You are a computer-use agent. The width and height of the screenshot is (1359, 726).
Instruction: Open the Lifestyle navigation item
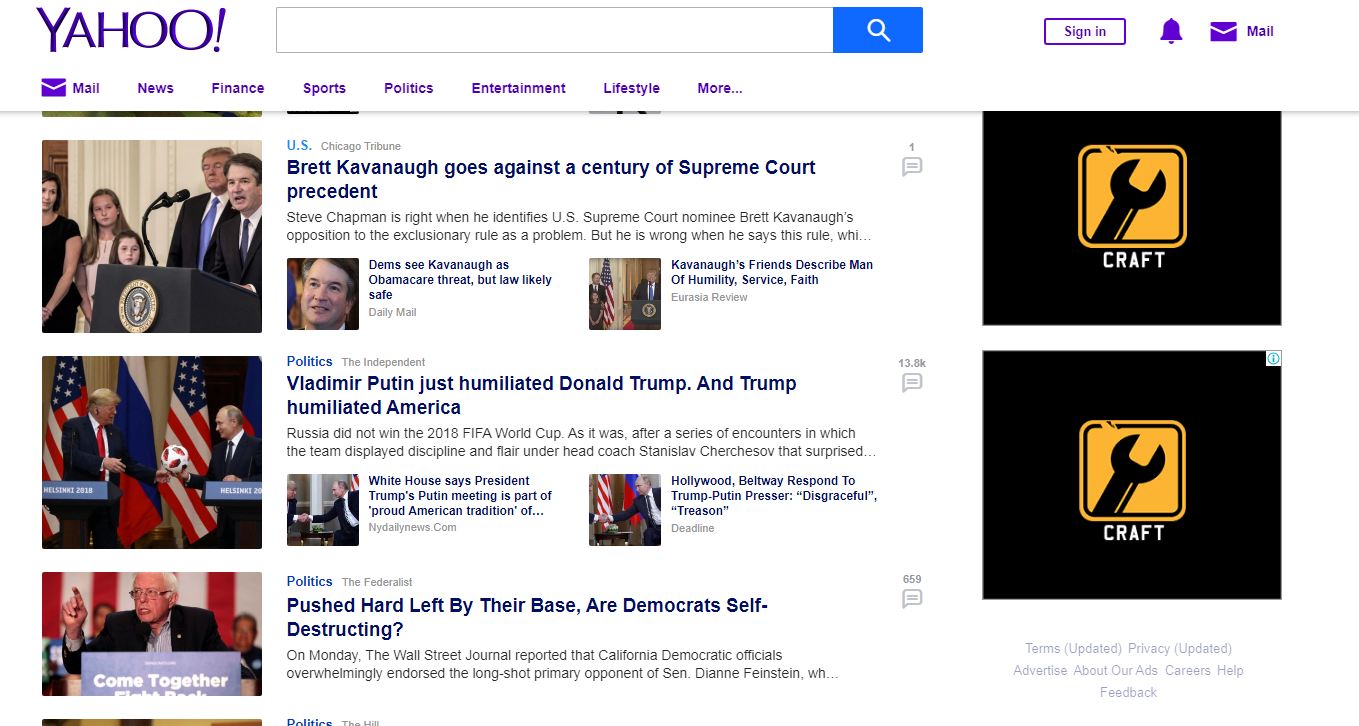click(x=631, y=88)
